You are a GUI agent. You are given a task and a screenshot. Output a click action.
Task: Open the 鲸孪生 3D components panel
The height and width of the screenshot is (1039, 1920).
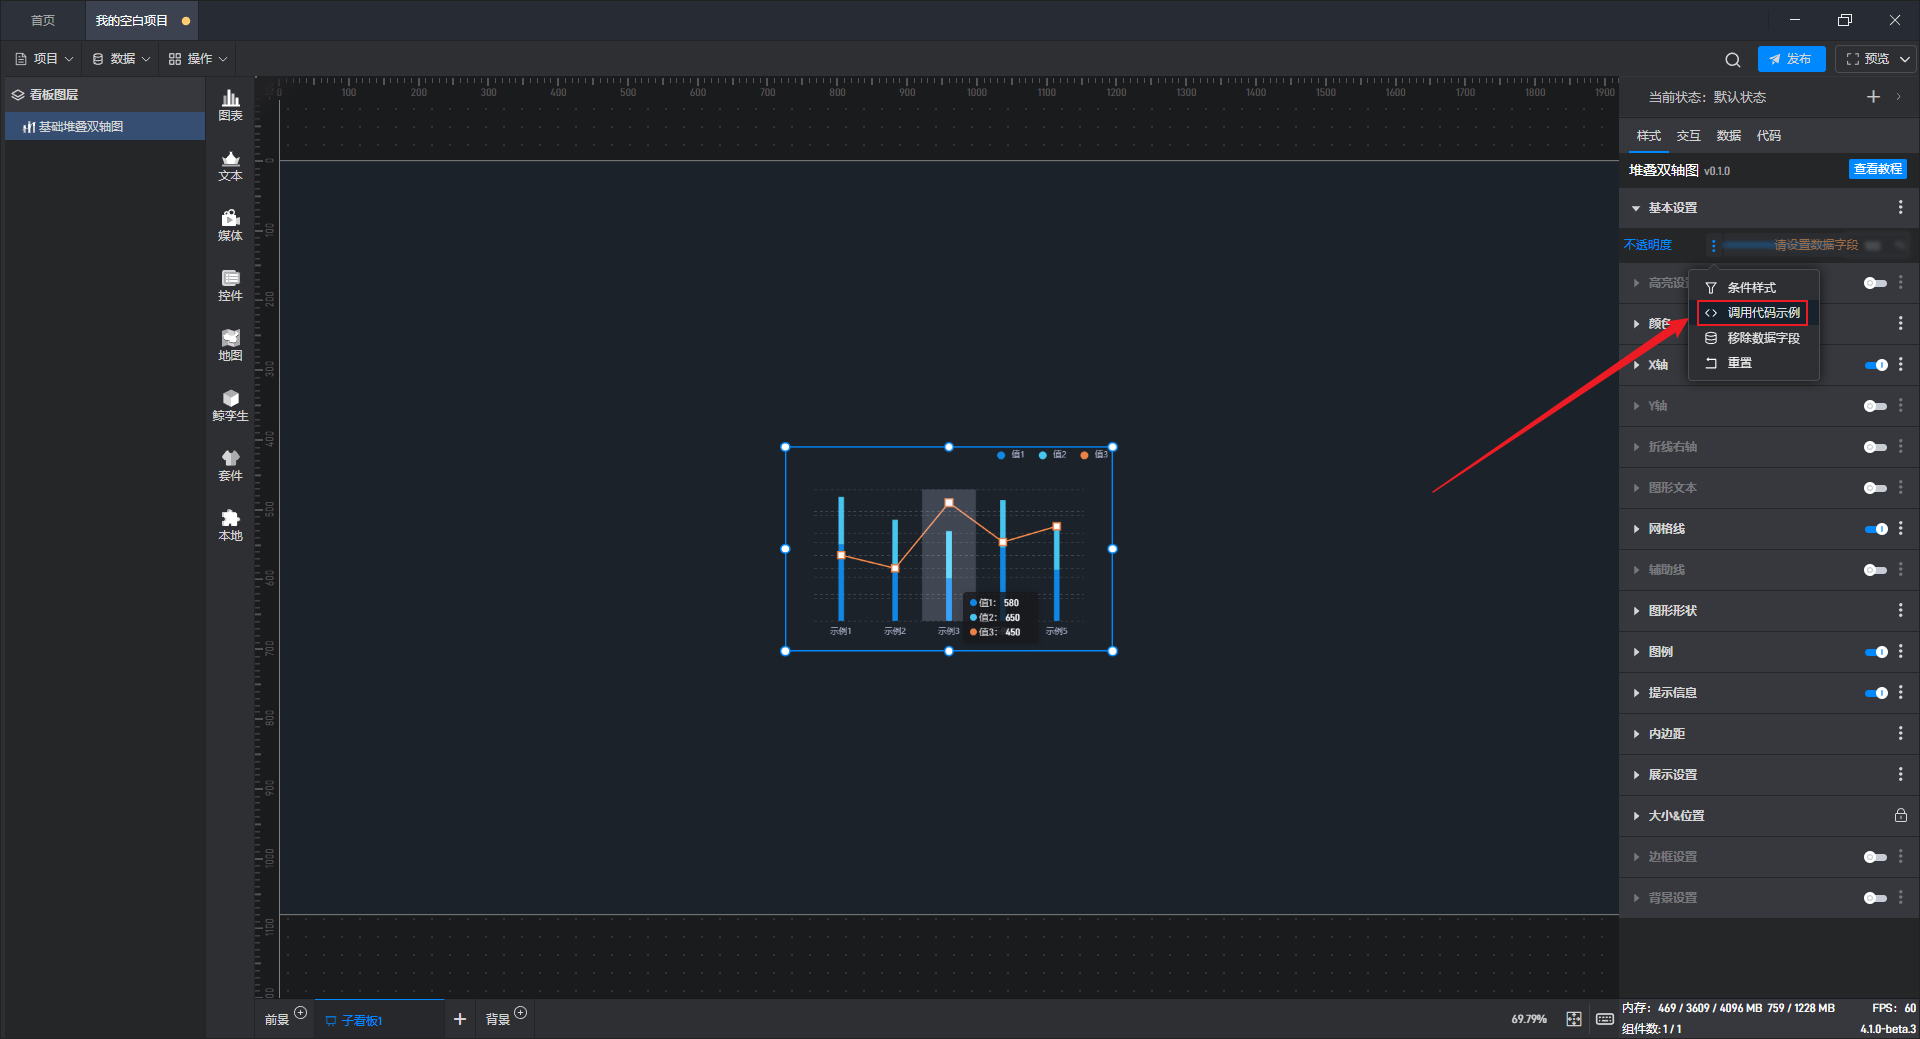230,405
